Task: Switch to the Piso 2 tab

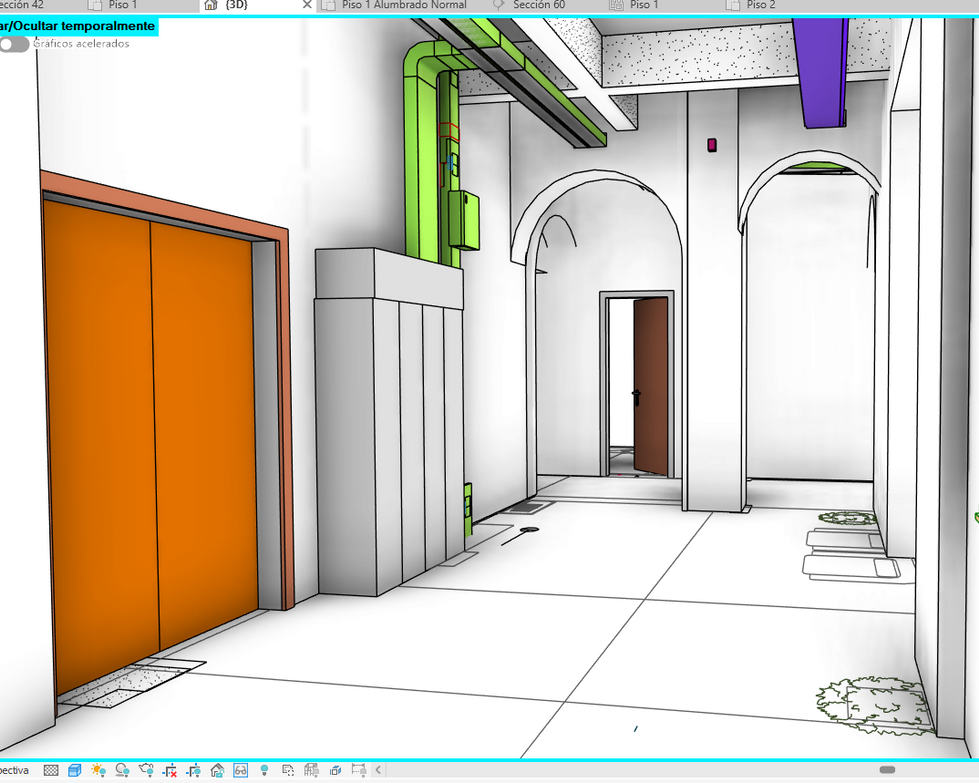Action: 760,5
